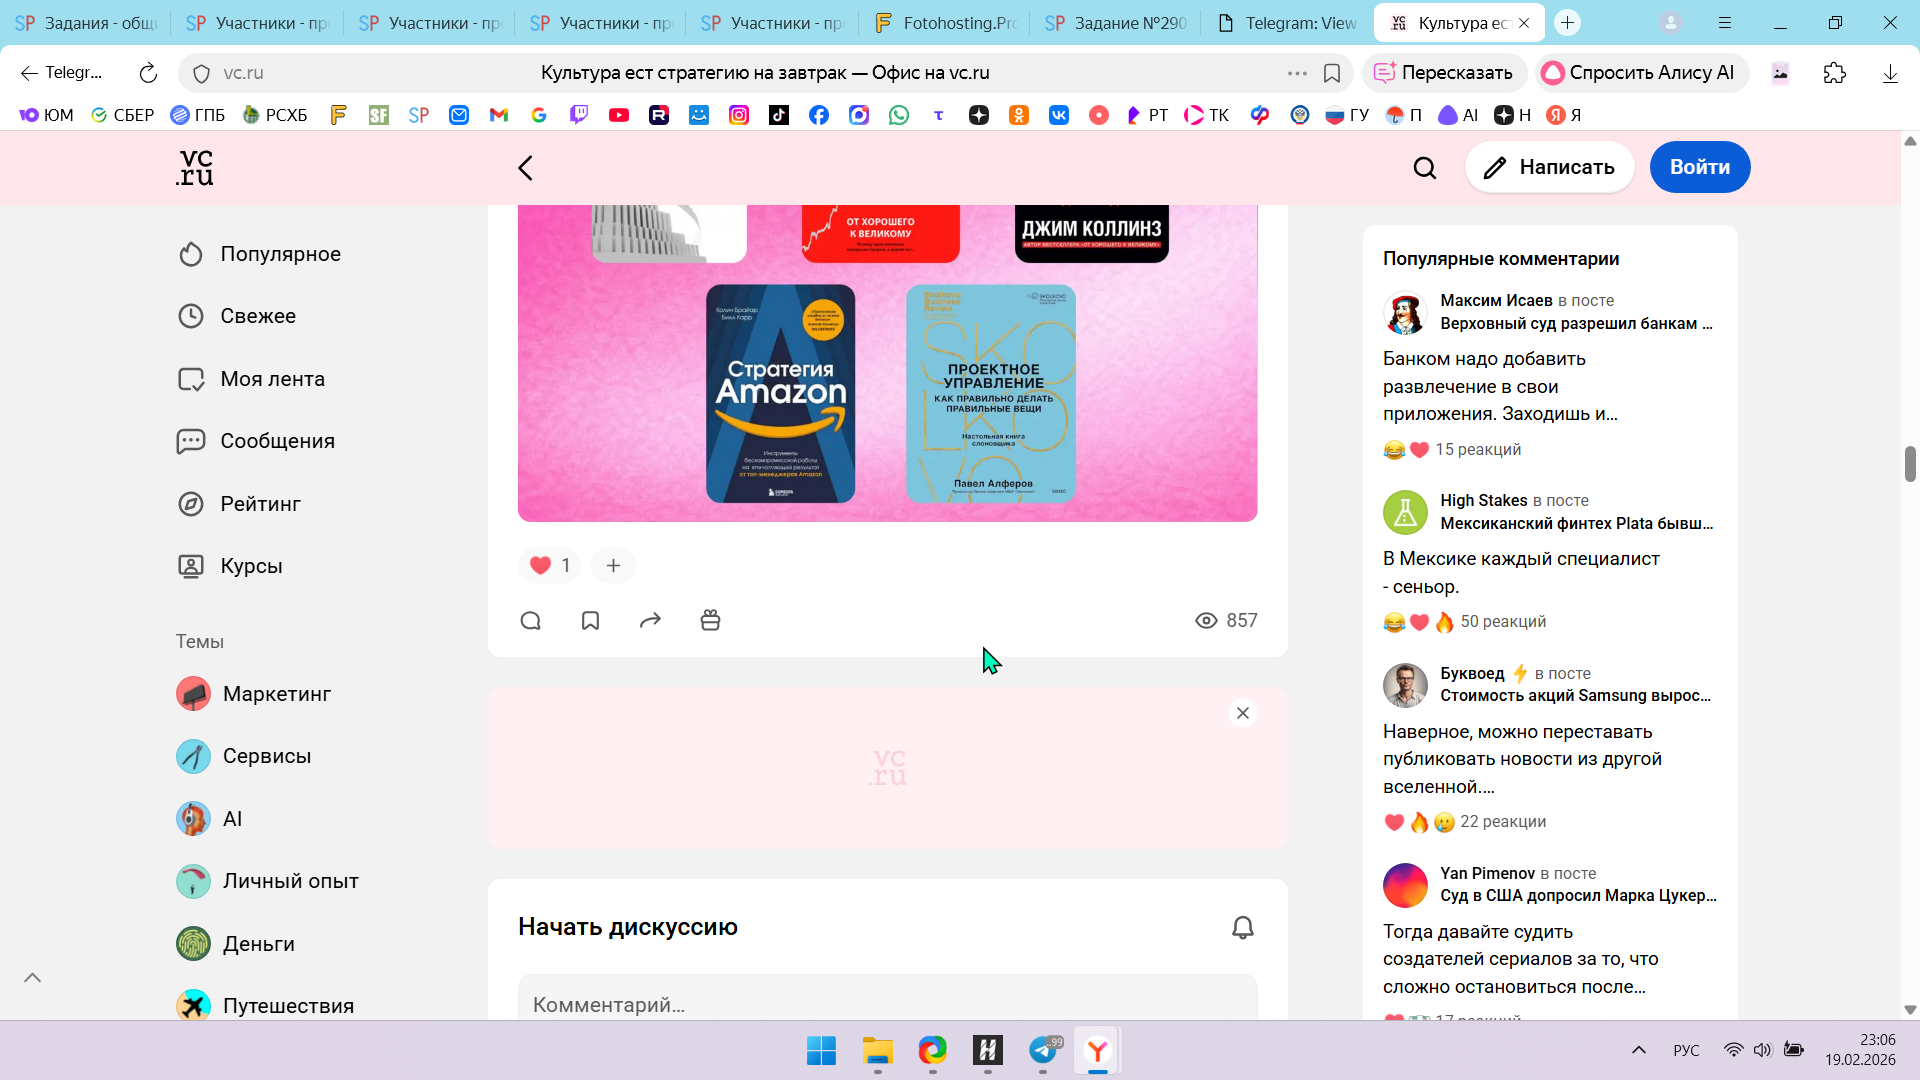Bookmark the post with the bookmark icon
The height and width of the screenshot is (1080, 1920).
[x=590, y=621]
